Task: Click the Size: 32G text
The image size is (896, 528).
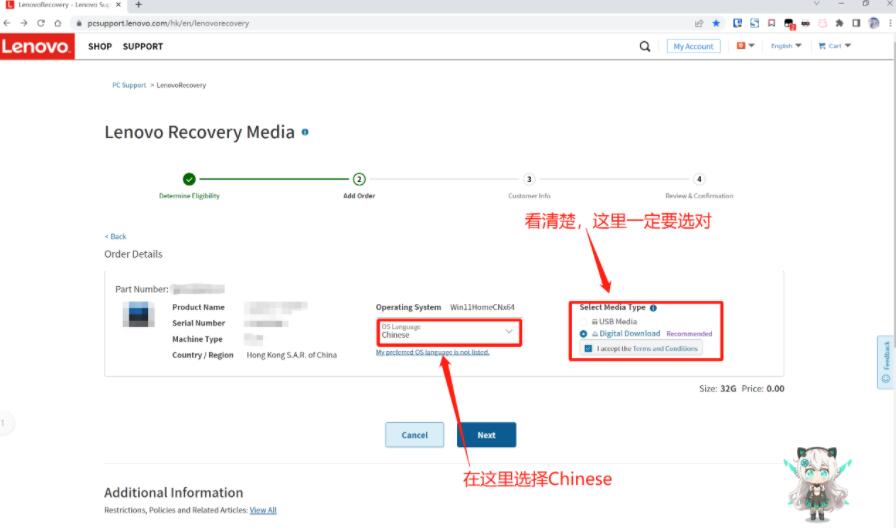Action: coord(717,389)
